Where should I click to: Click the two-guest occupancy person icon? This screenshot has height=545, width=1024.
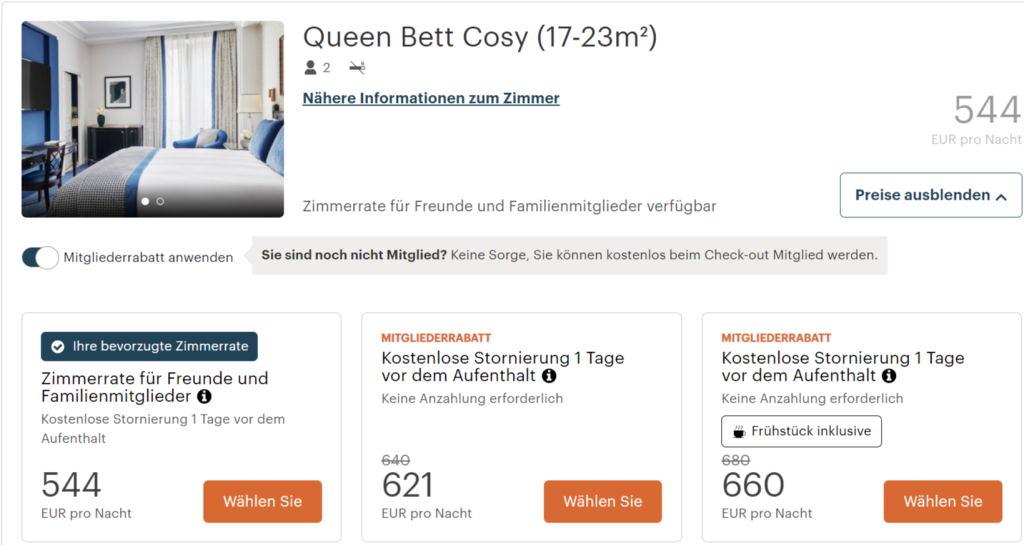(x=310, y=67)
